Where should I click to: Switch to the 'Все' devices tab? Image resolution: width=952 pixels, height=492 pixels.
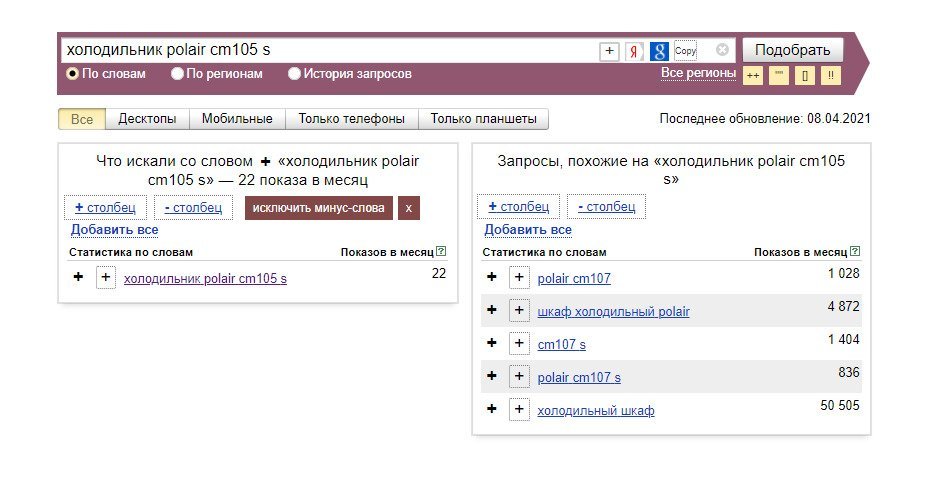tap(82, 119)
